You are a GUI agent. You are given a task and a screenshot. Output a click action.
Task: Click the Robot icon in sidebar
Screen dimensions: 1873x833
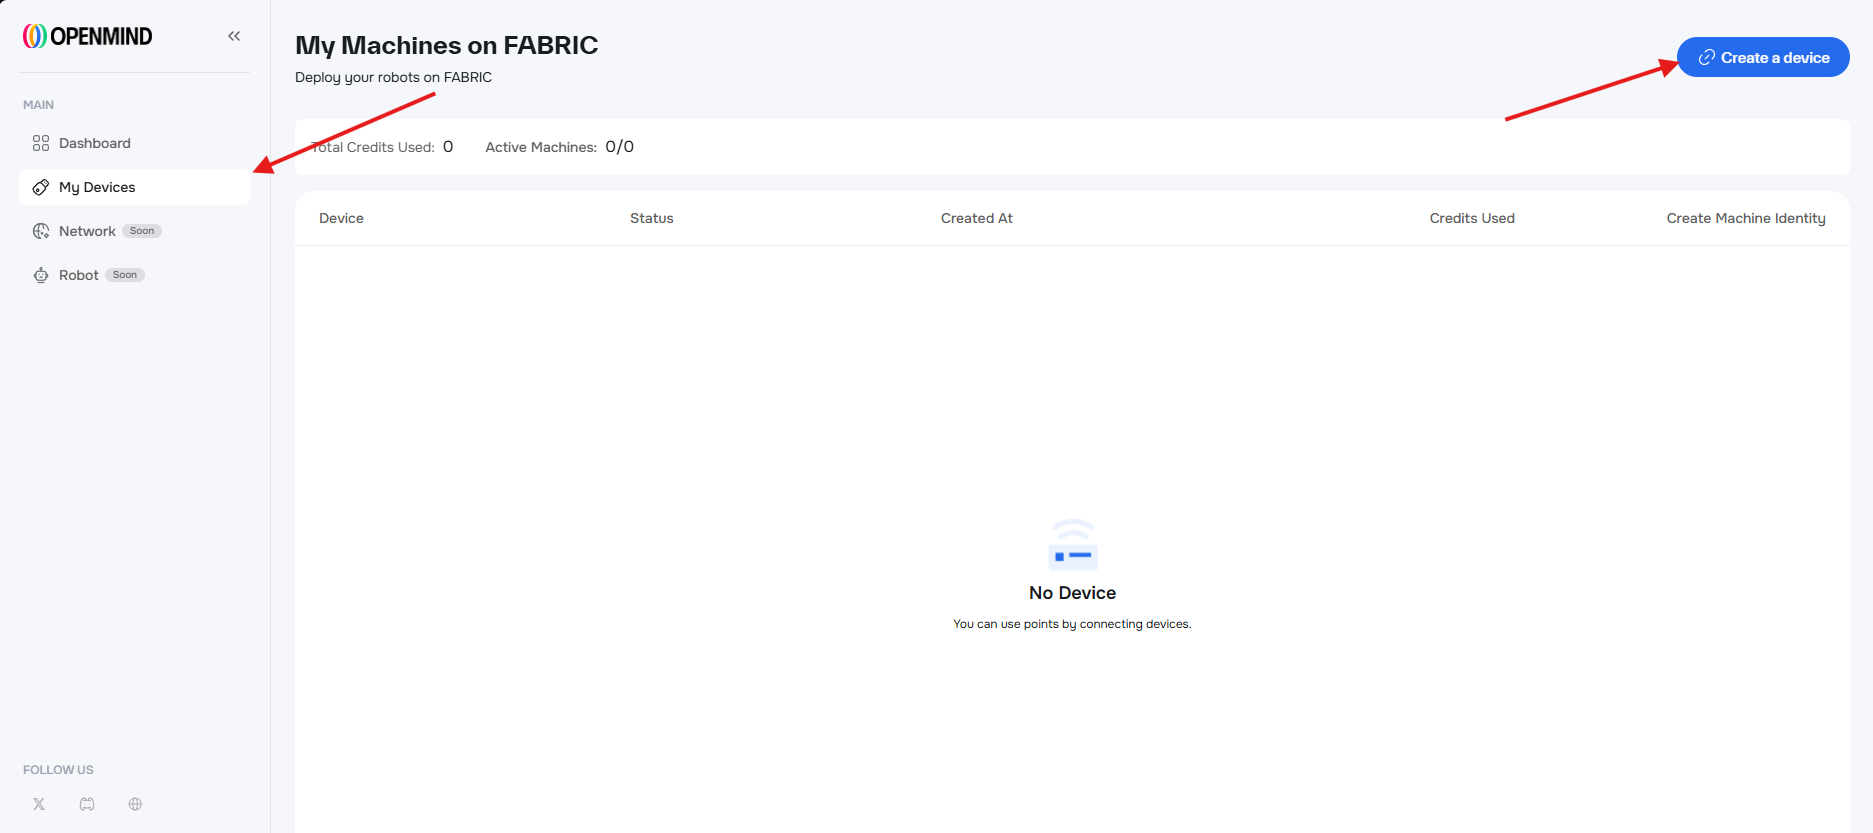(41, 275)
